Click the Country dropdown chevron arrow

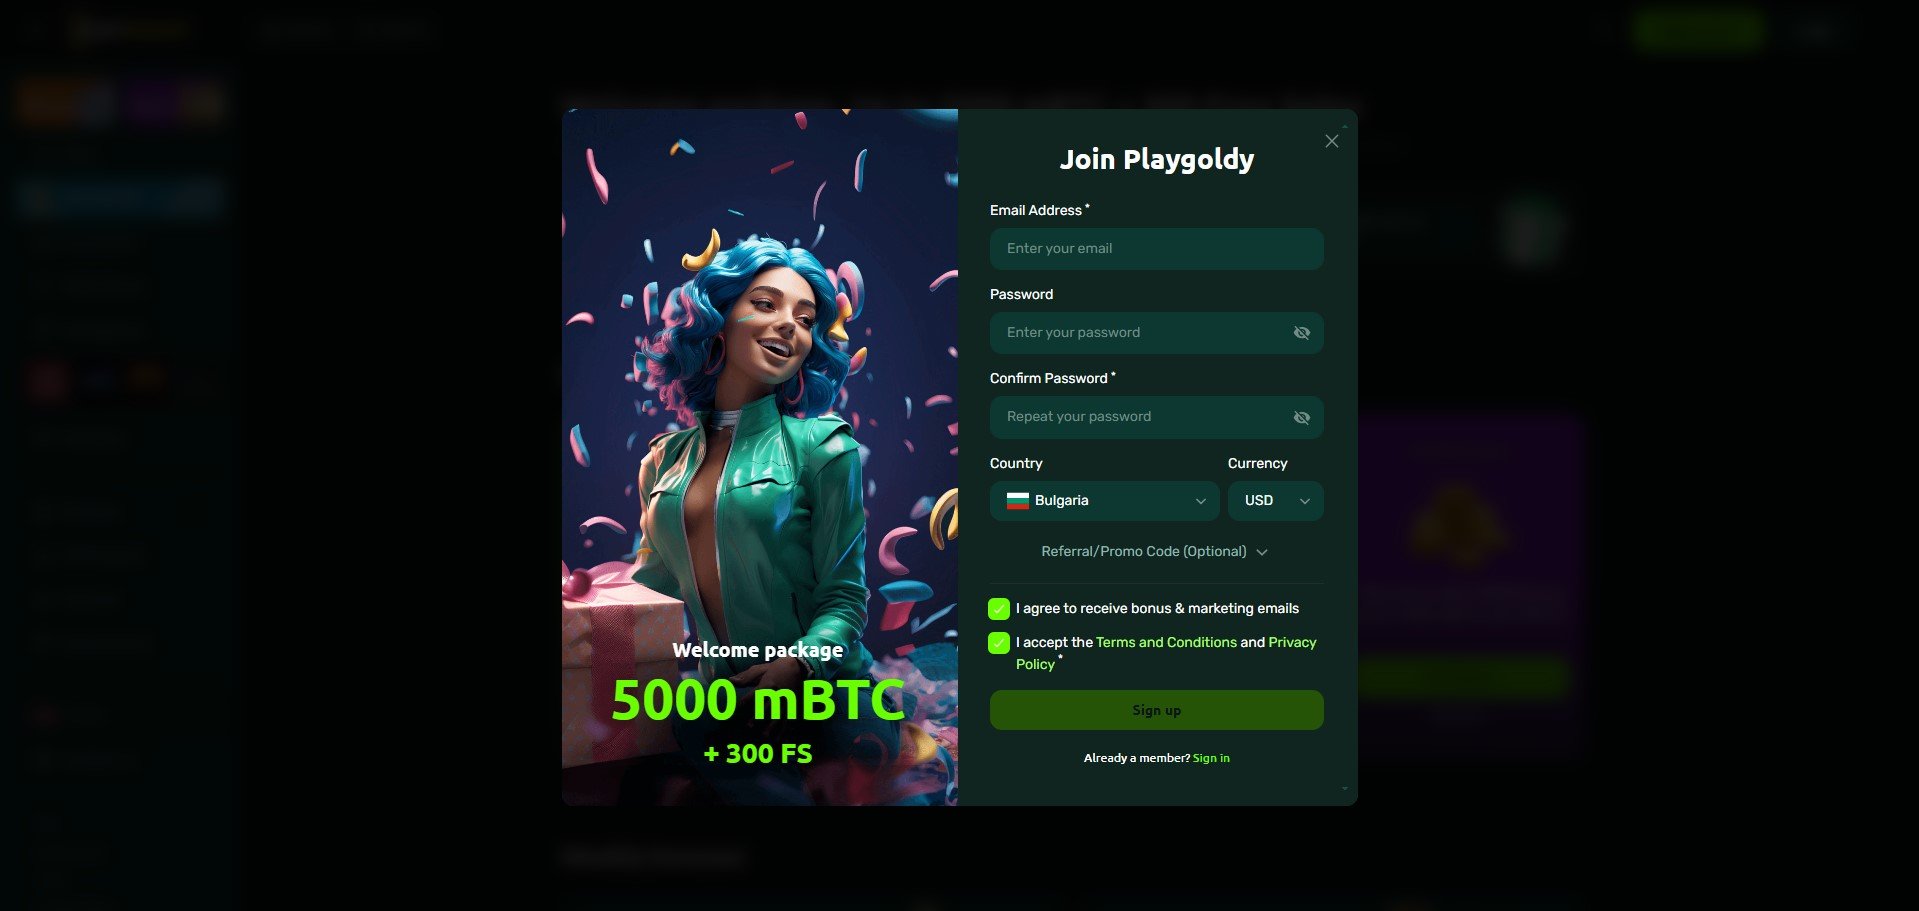click(1200, 501)
